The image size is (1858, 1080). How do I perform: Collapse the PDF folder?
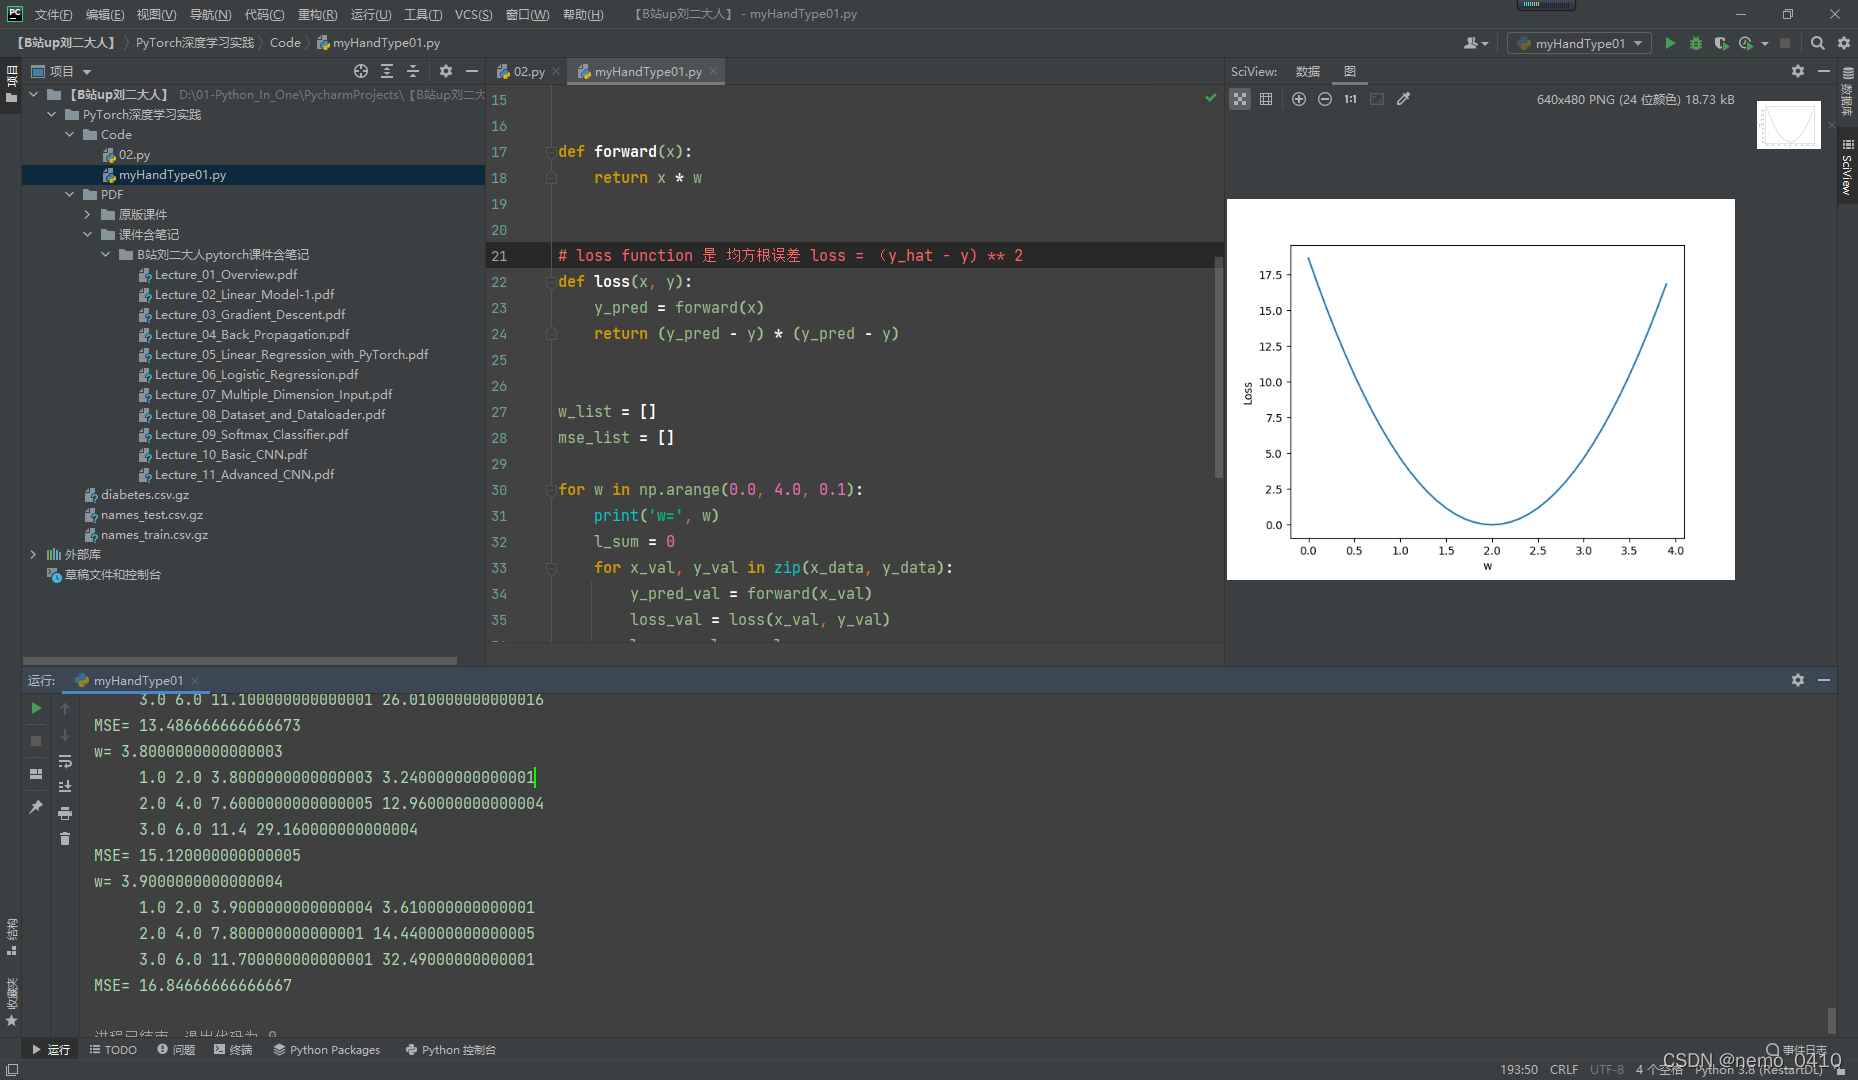tap(70, 195)
